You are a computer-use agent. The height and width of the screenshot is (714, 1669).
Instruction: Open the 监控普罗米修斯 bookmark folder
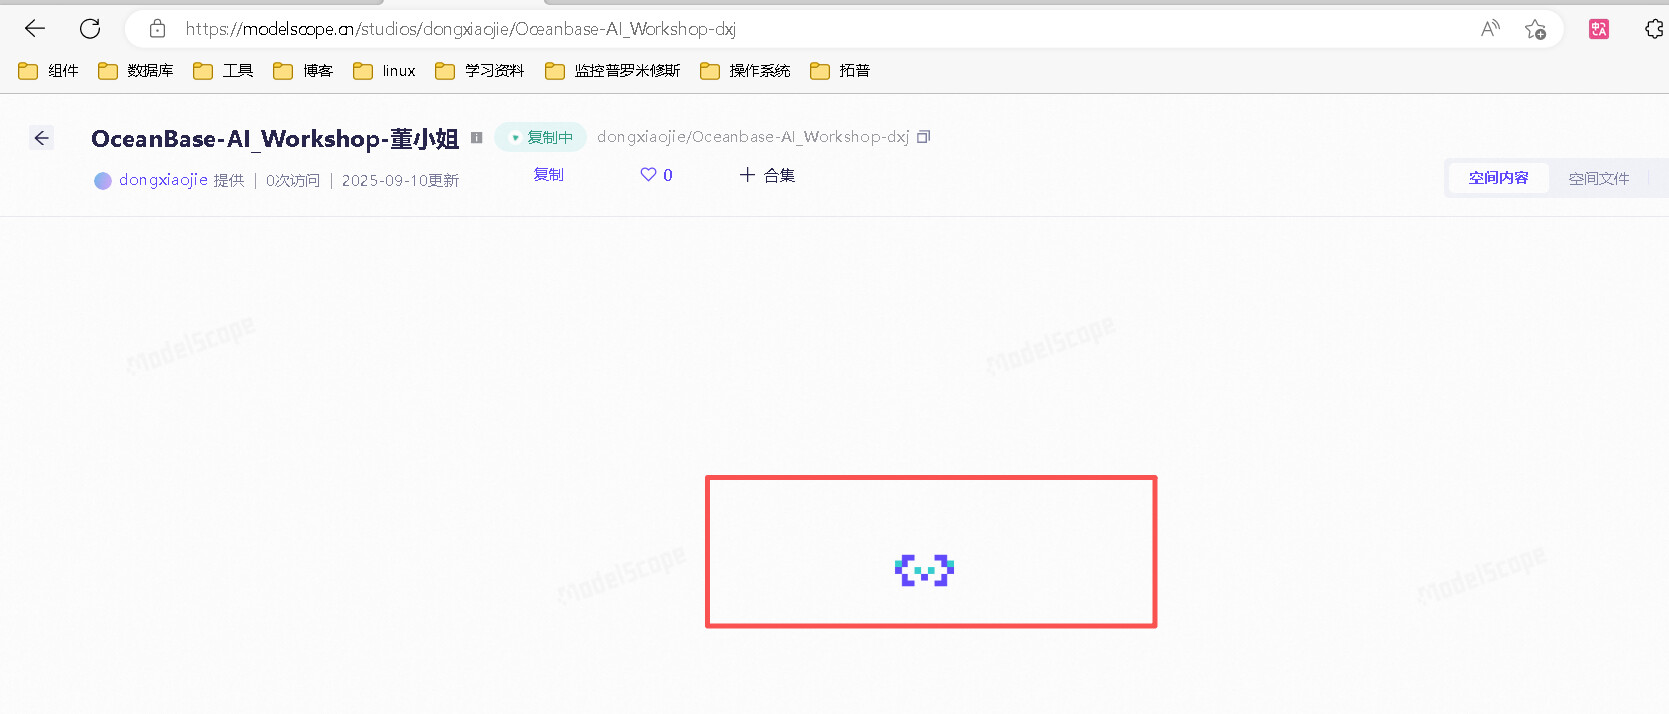coord(612,71)
